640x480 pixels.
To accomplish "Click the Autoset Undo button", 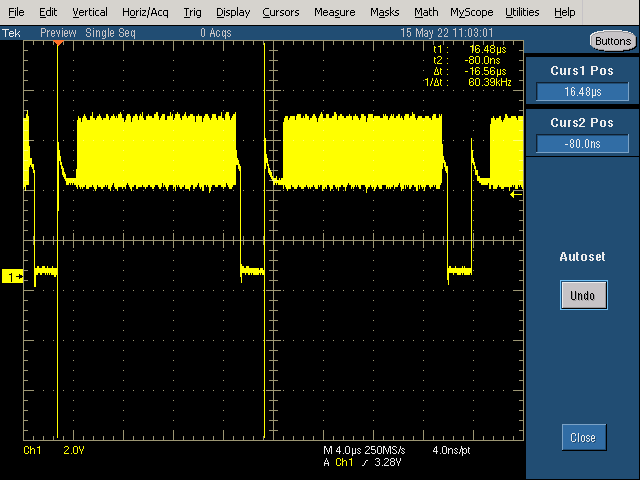I will tap(583, 295).
